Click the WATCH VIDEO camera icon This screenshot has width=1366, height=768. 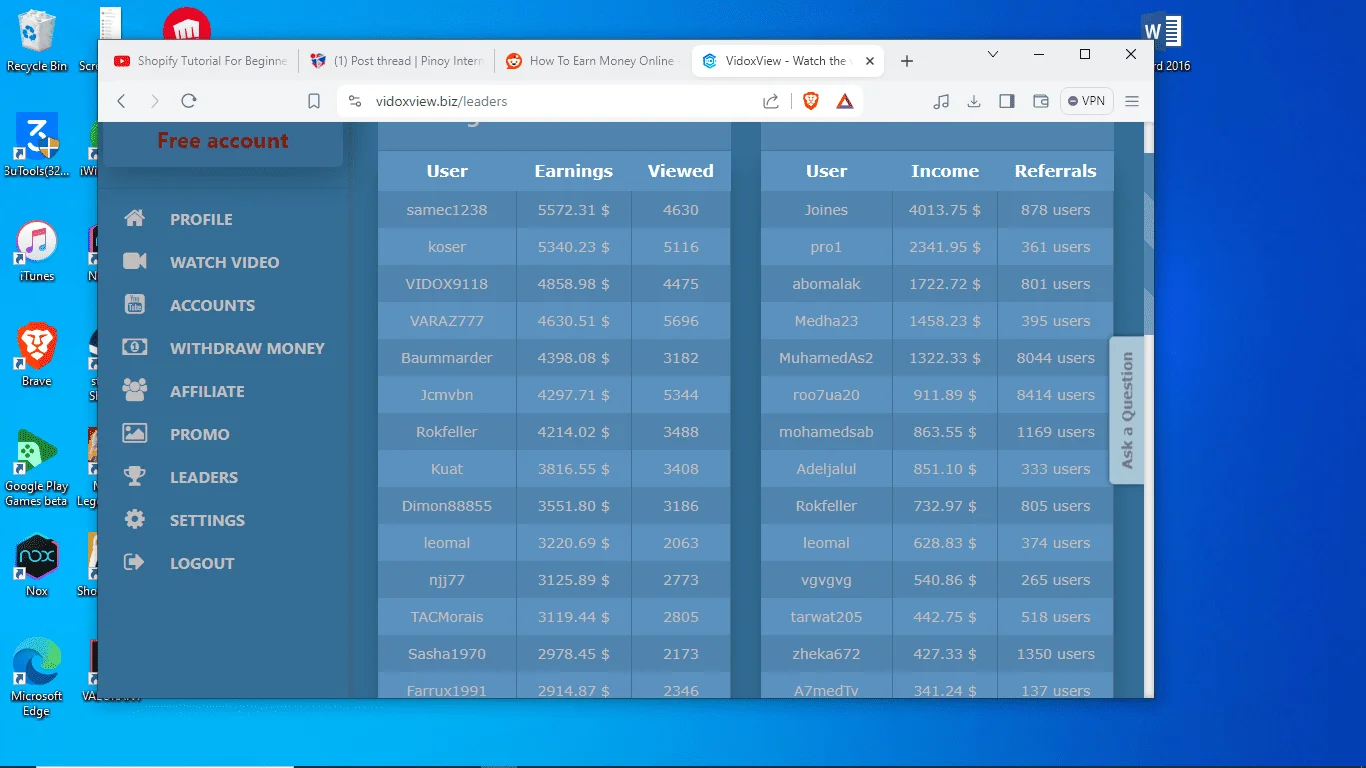(x=135, y=262)
